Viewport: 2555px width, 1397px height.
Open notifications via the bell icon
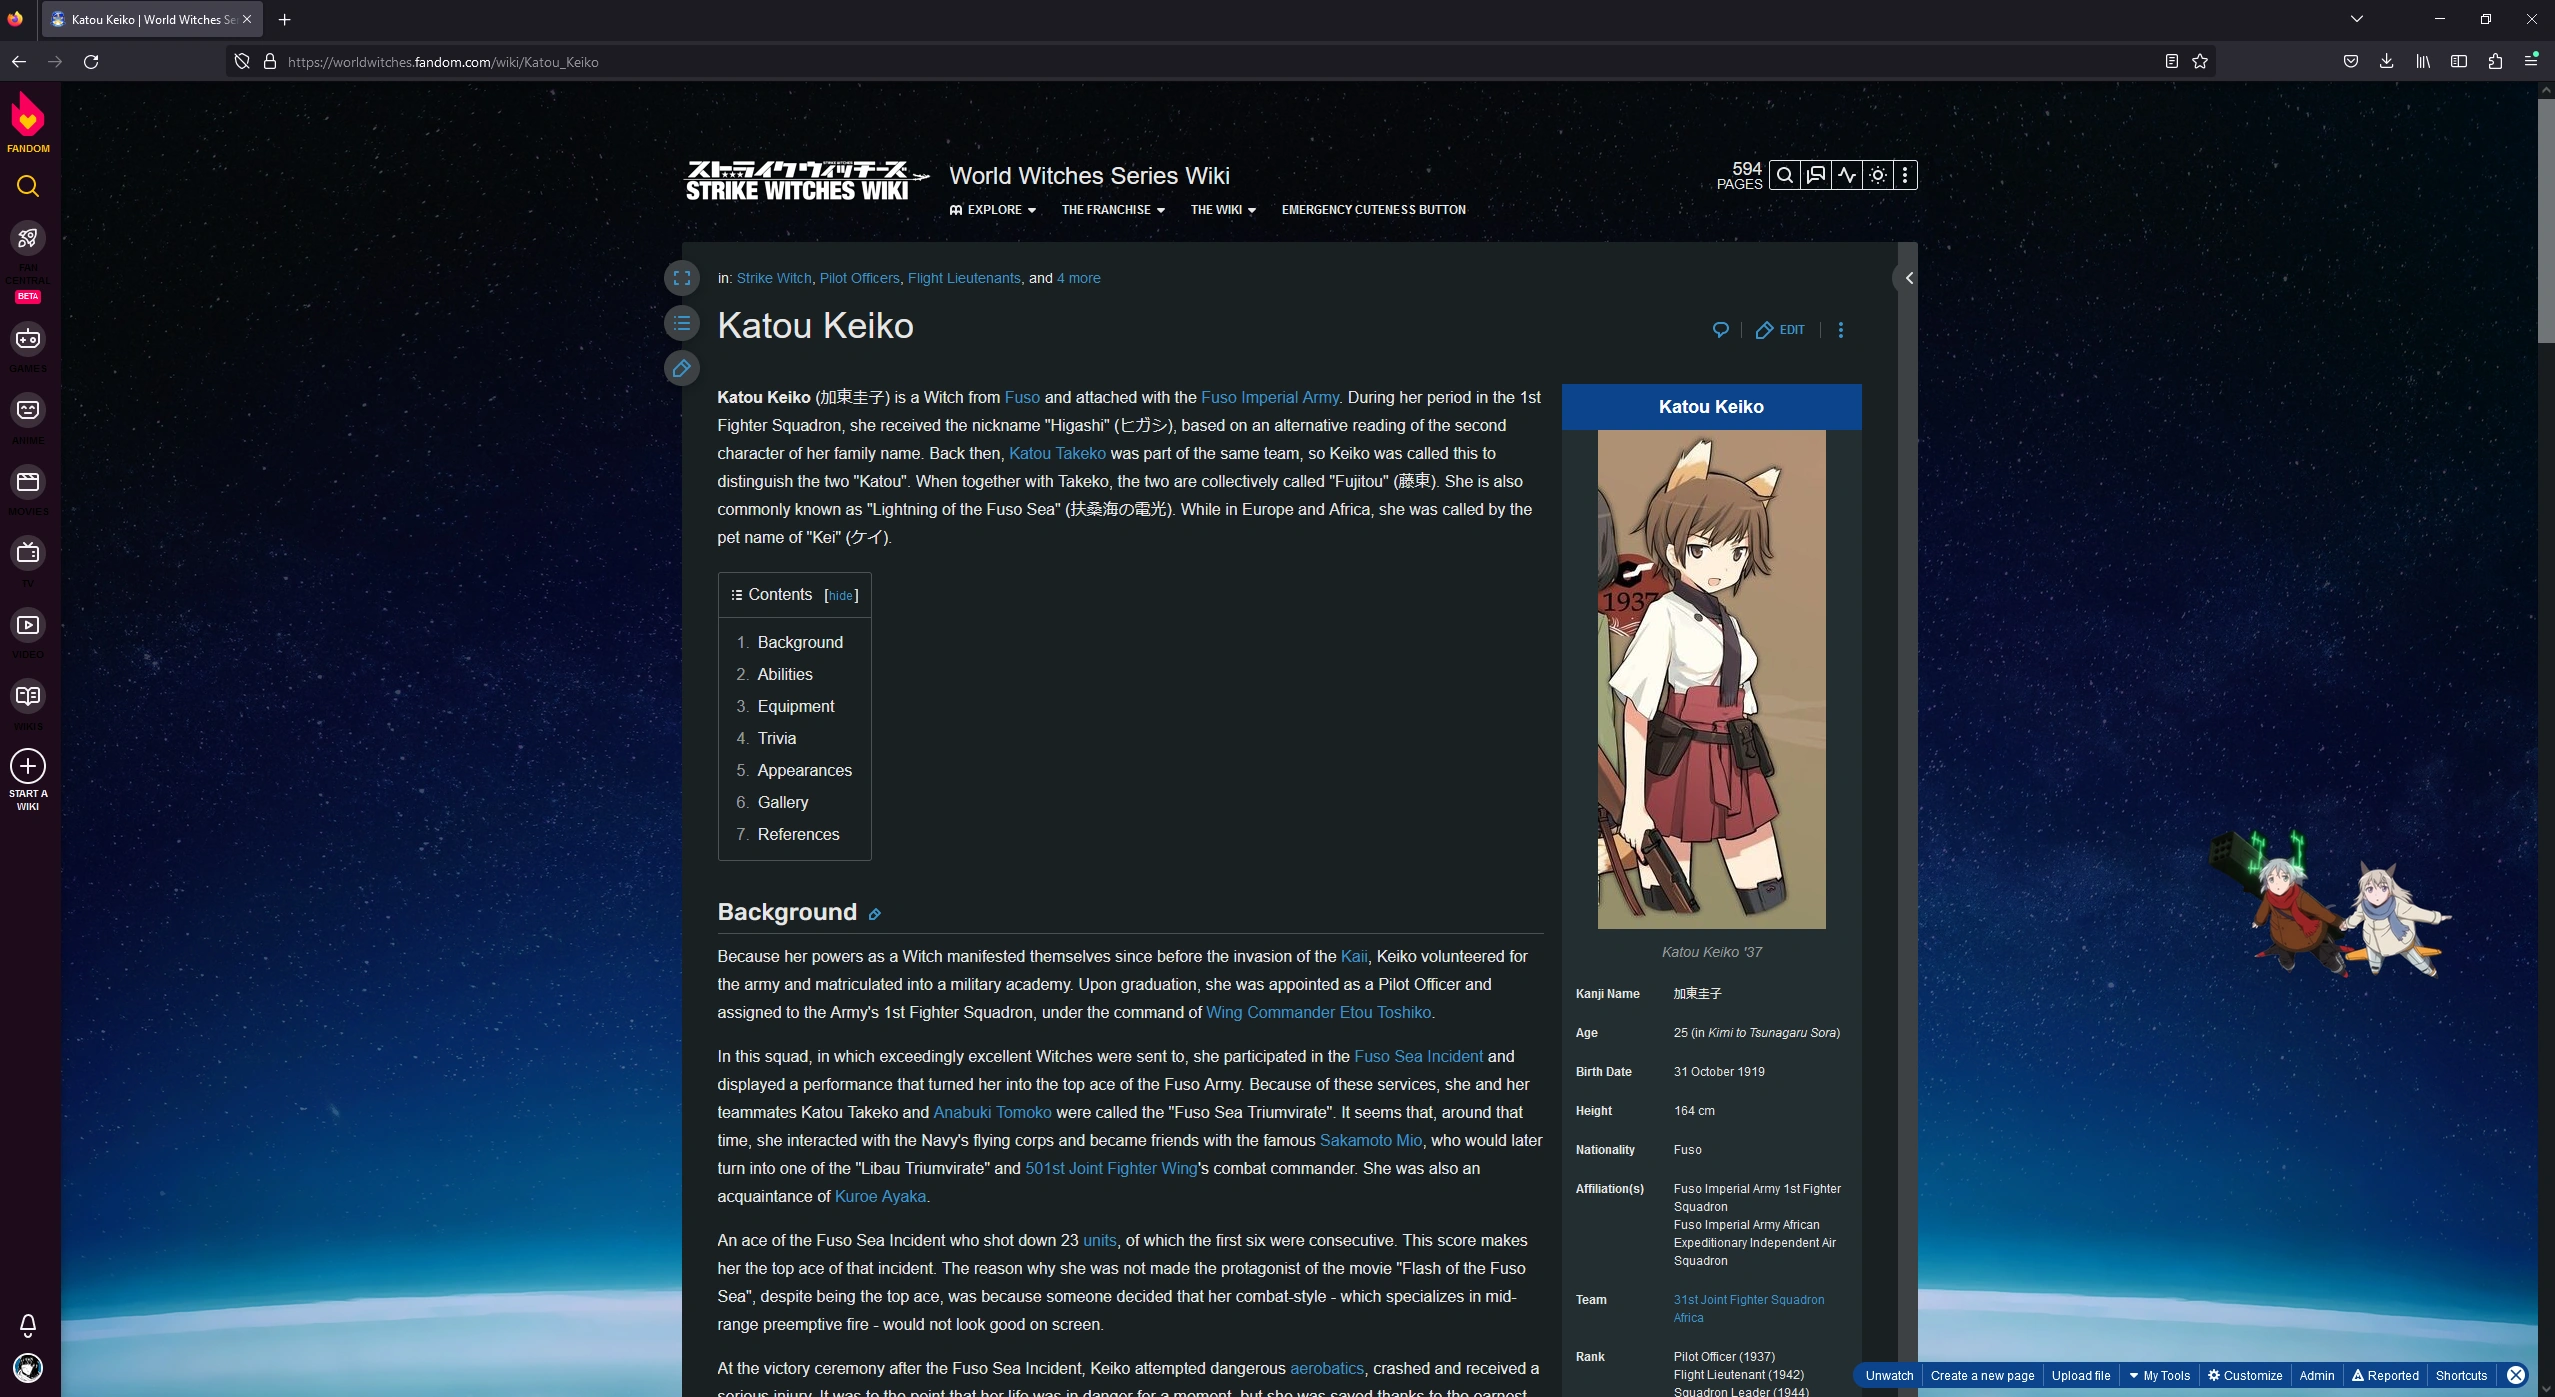coord(27,1326)
